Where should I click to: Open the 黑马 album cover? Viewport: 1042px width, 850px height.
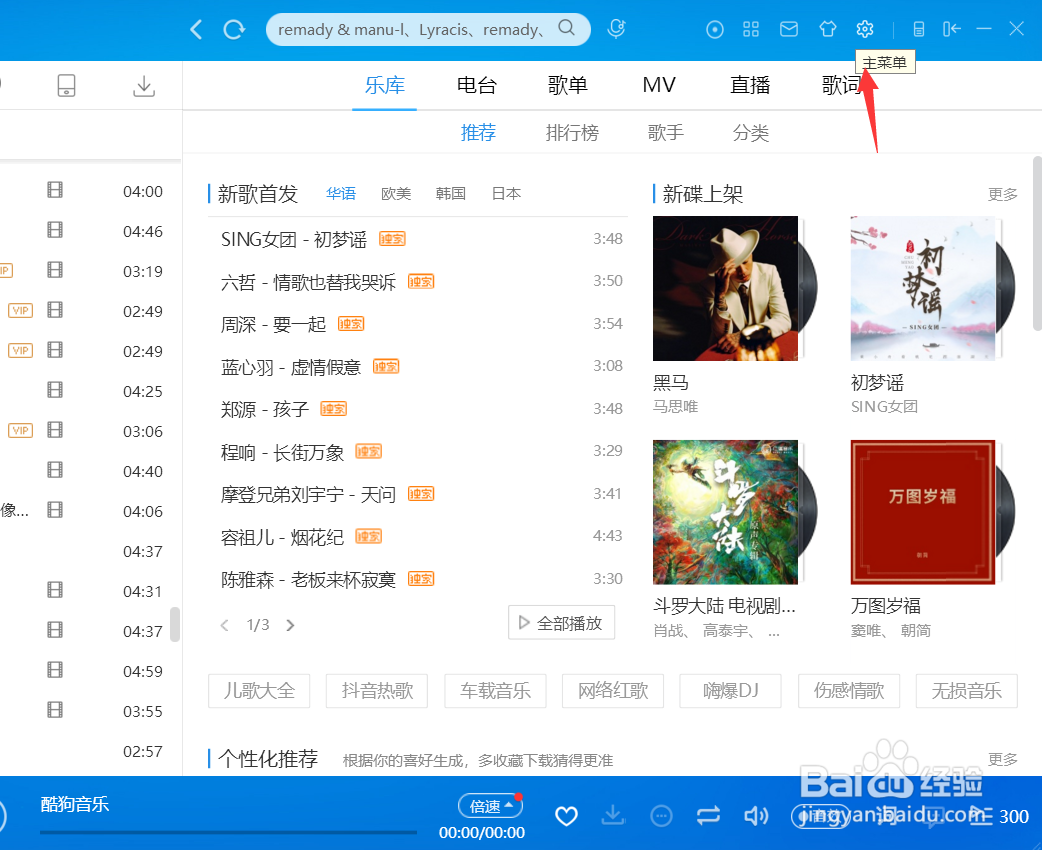(x=726, y=288)
